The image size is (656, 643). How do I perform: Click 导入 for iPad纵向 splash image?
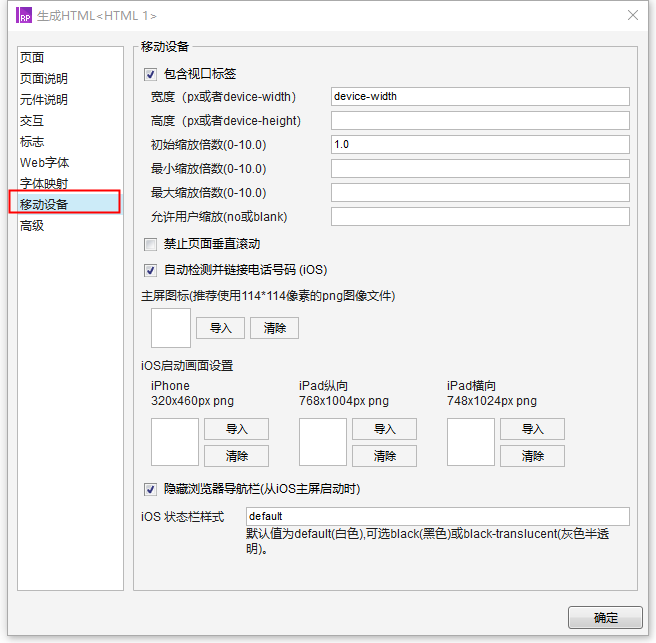coord(384,429)
